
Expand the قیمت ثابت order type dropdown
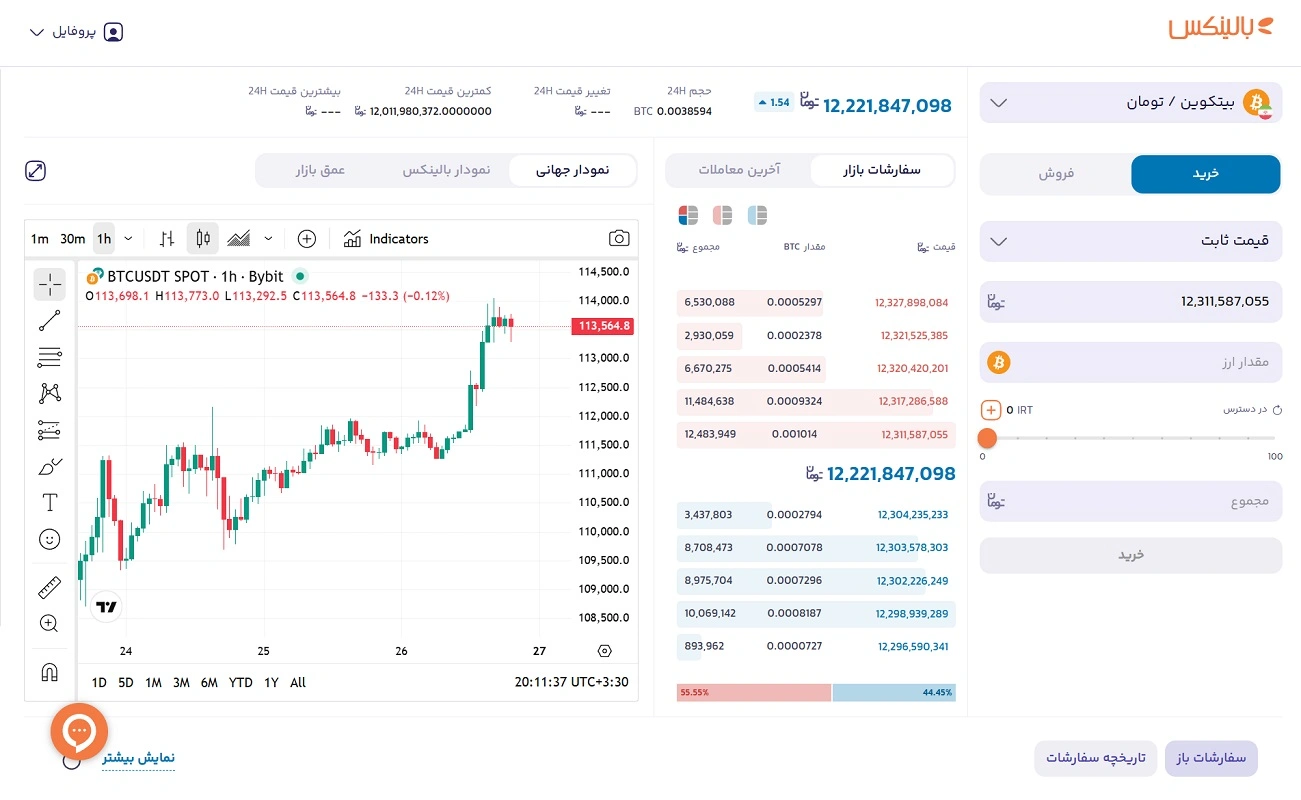coord(1128,241)
